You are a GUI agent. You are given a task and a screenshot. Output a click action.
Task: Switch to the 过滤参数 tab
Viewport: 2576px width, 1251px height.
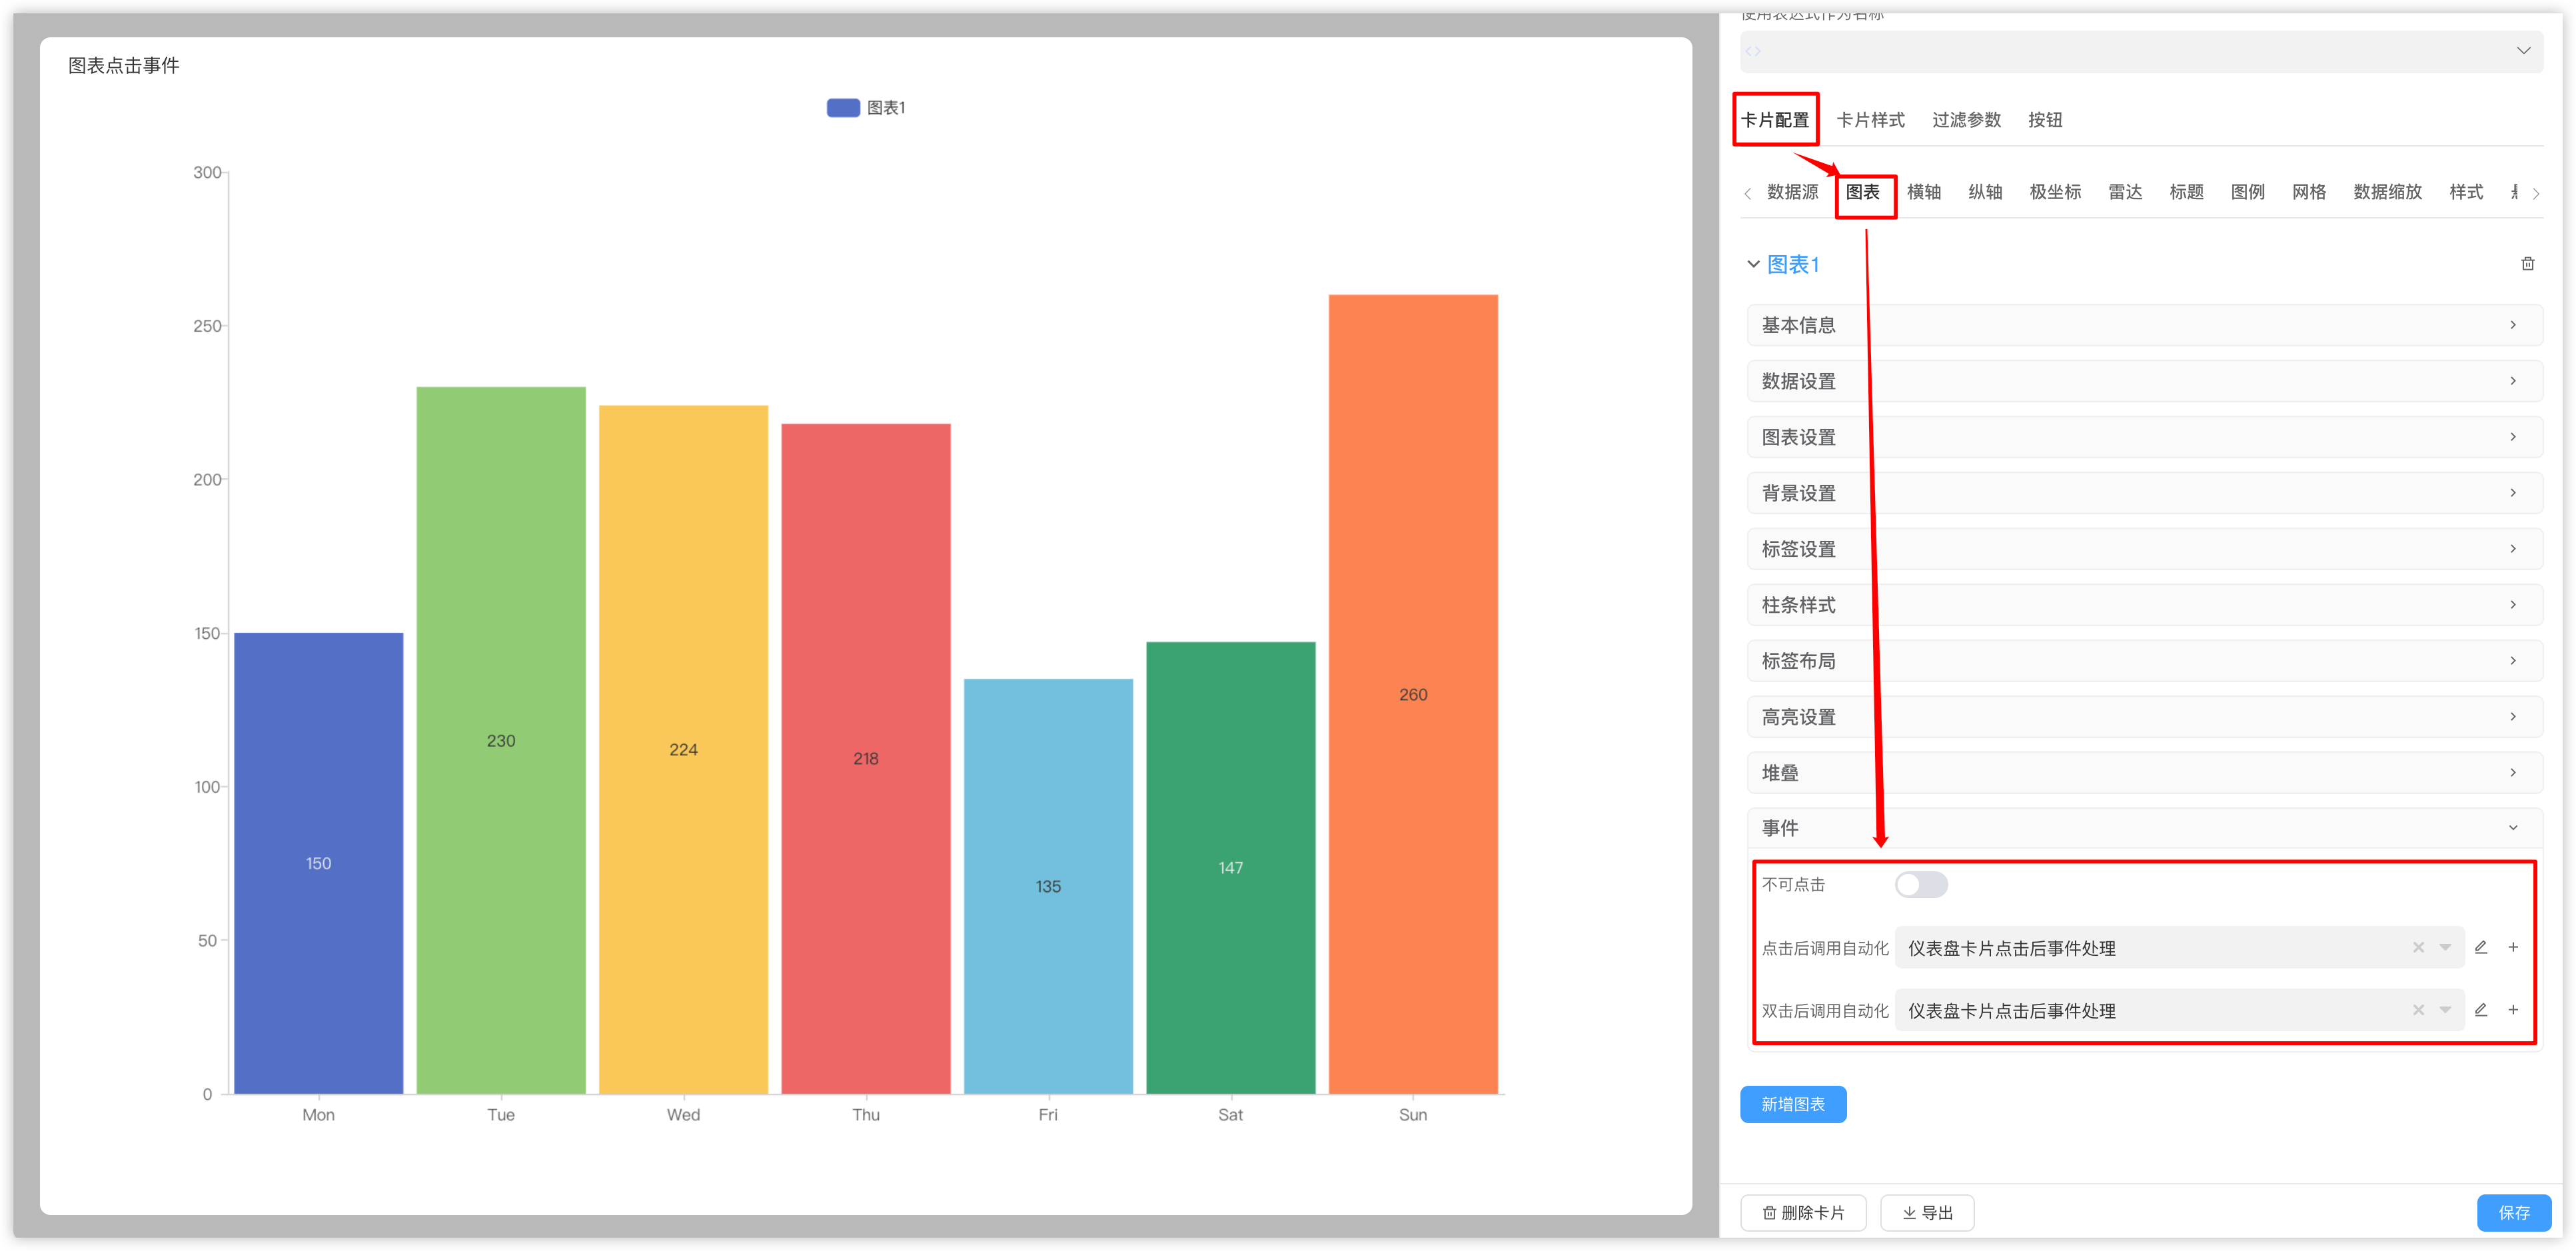(x=1966, y=120)
